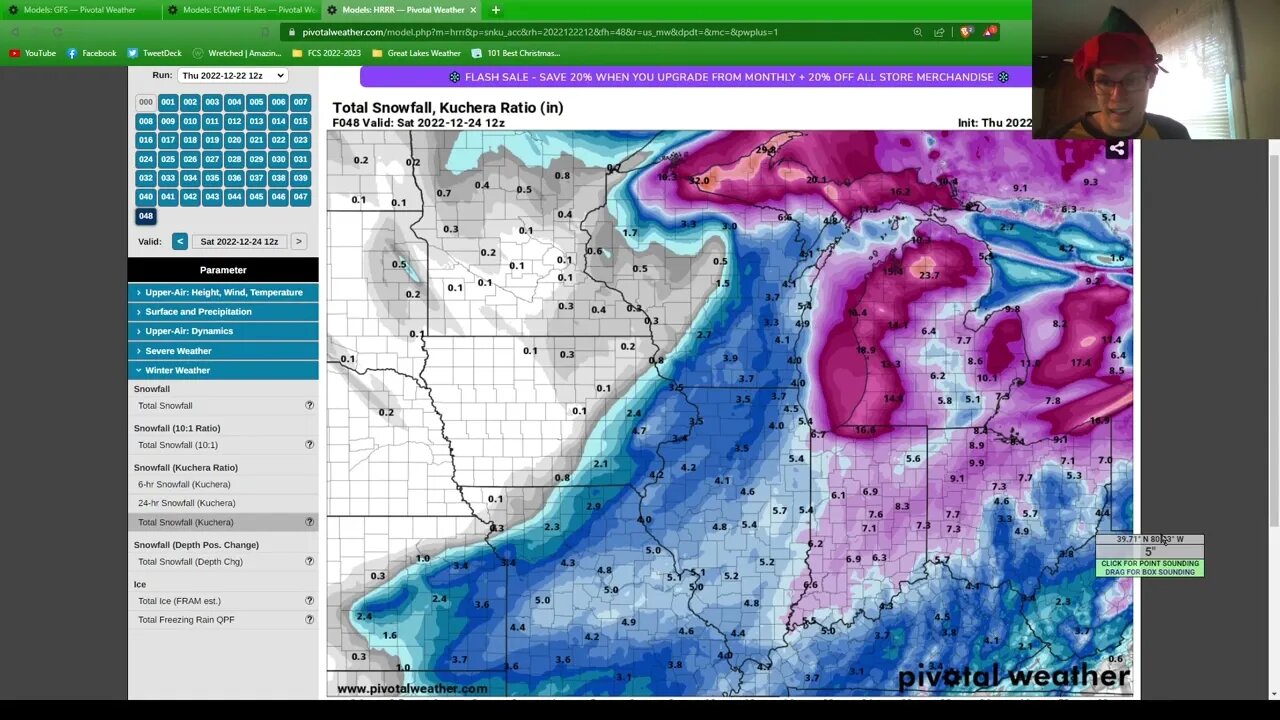Image resolution: width=1280 pixels, height=720 pixels.
Task: Expand Surface and Precipitation section
Action: pos(223,312)
